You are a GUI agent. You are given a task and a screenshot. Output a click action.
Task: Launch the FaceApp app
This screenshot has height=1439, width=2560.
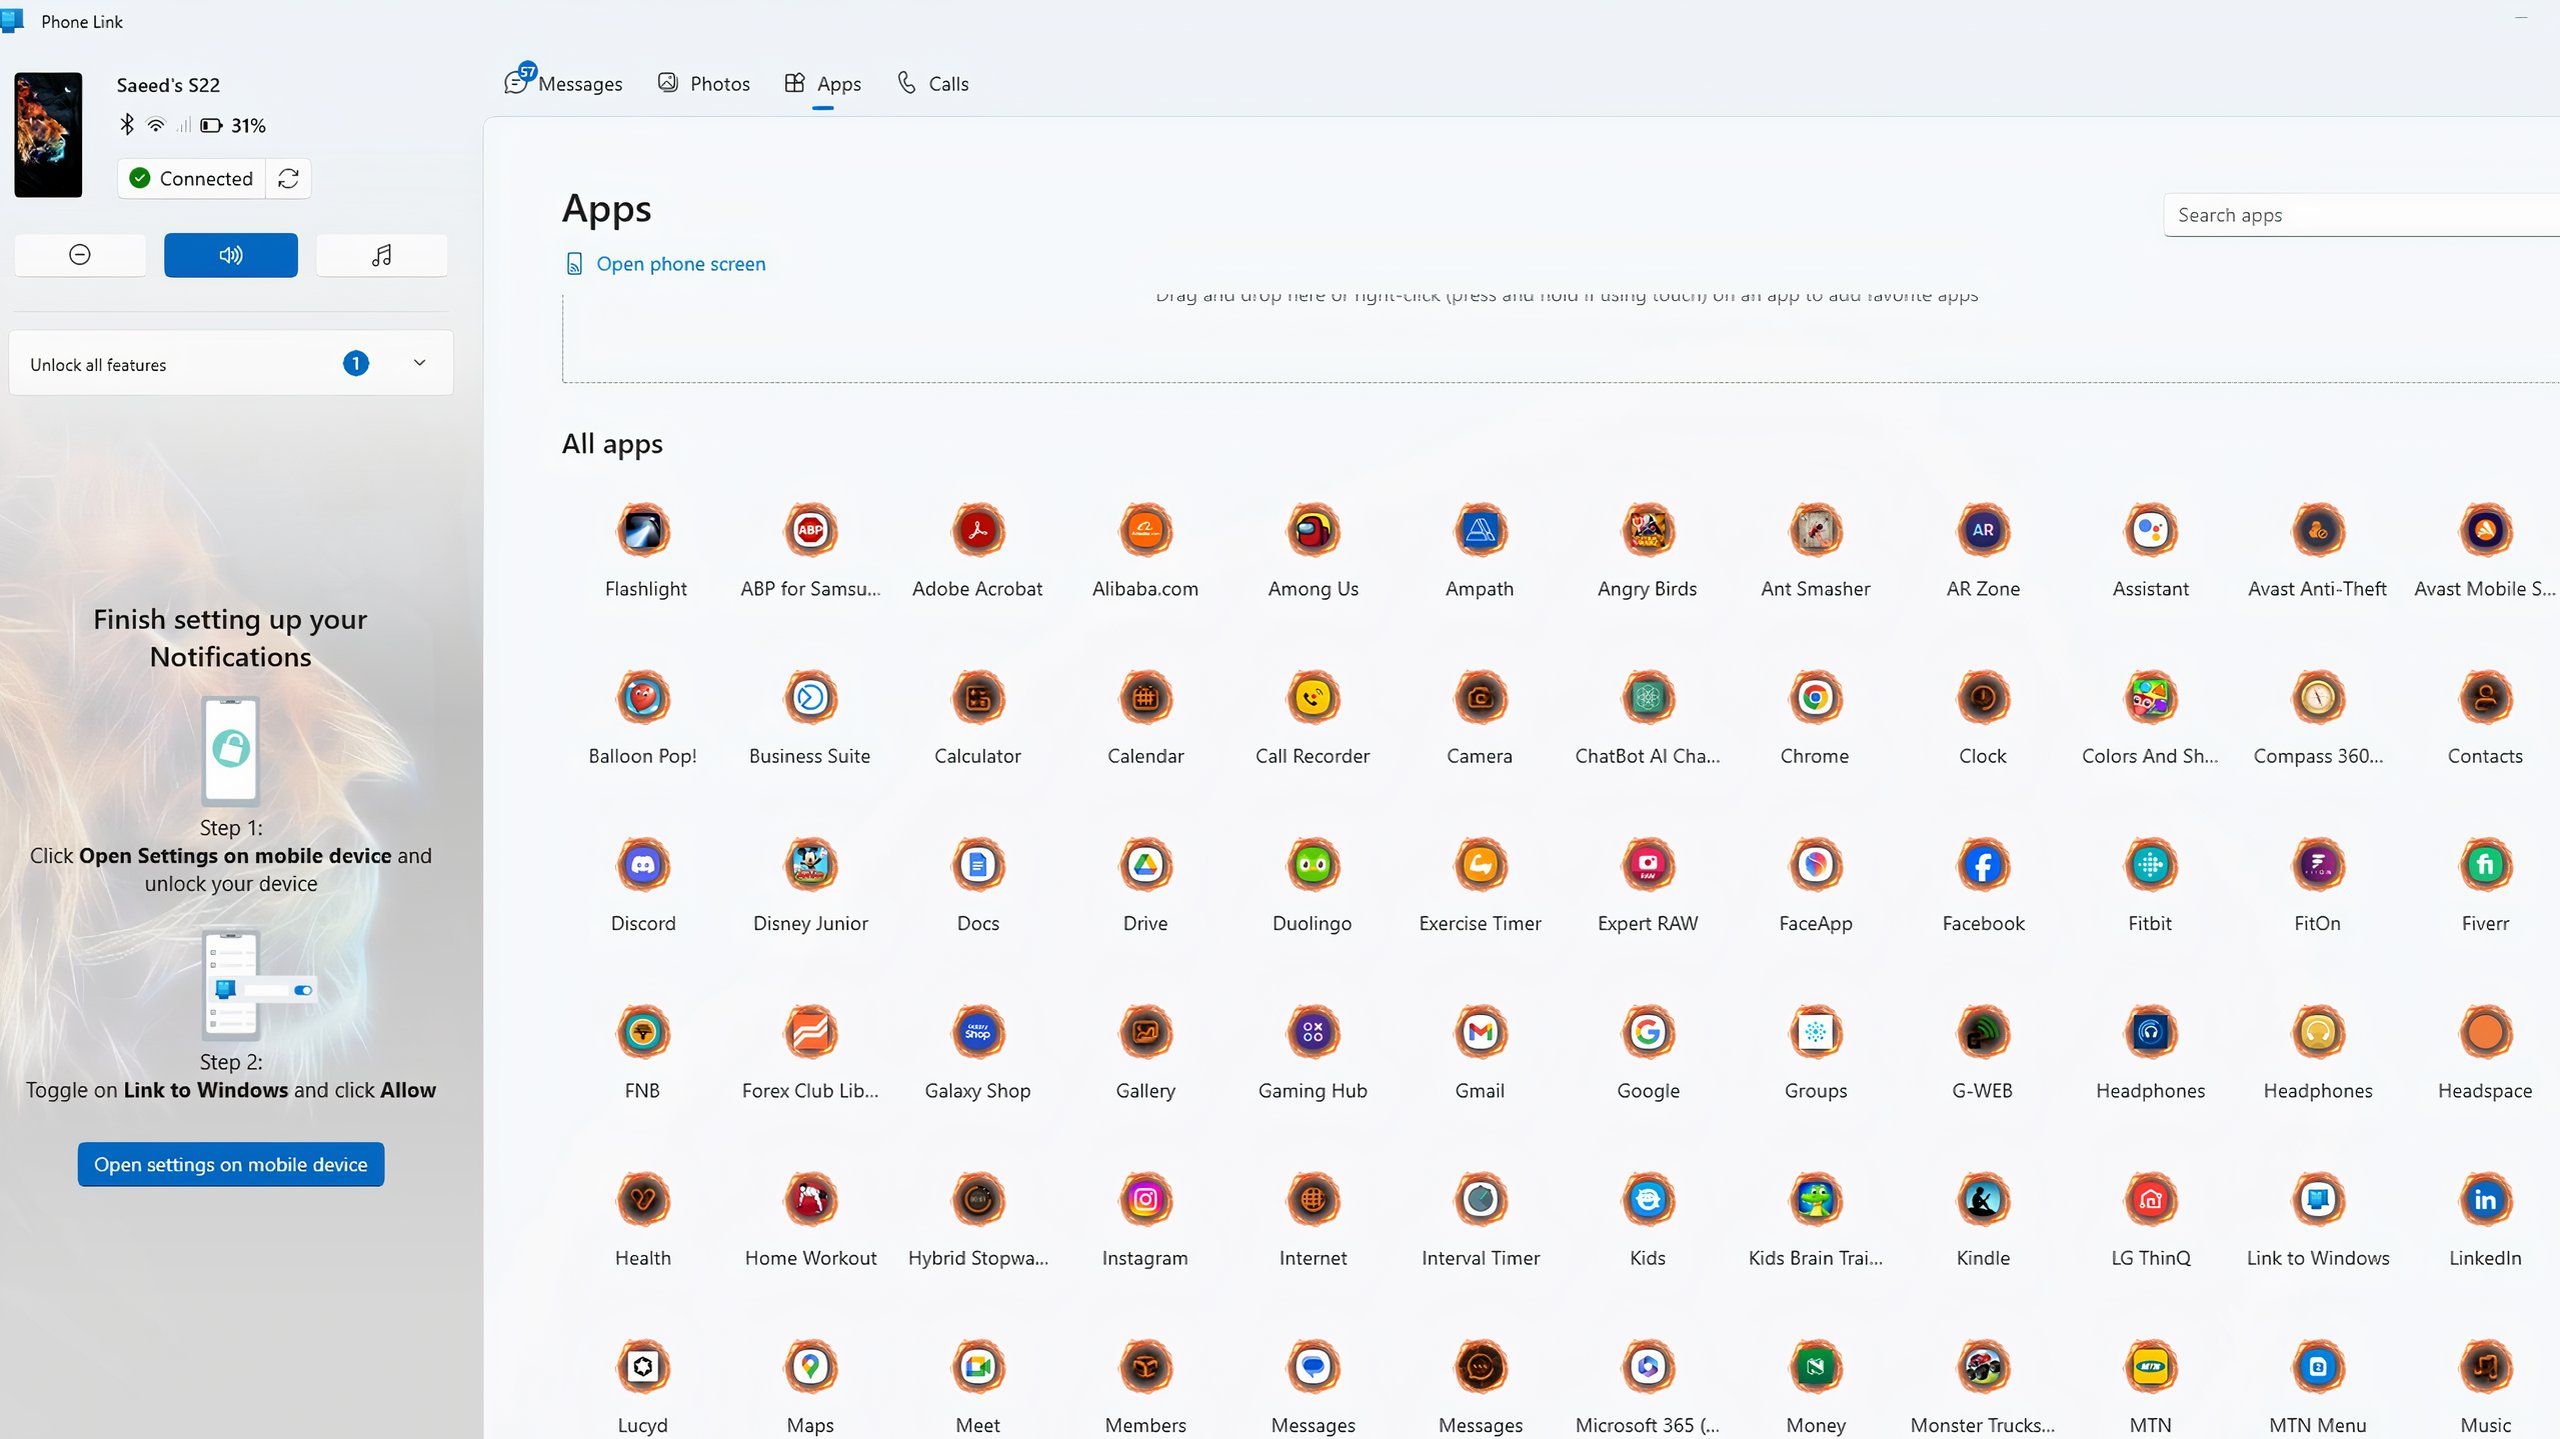(1815, 865)
